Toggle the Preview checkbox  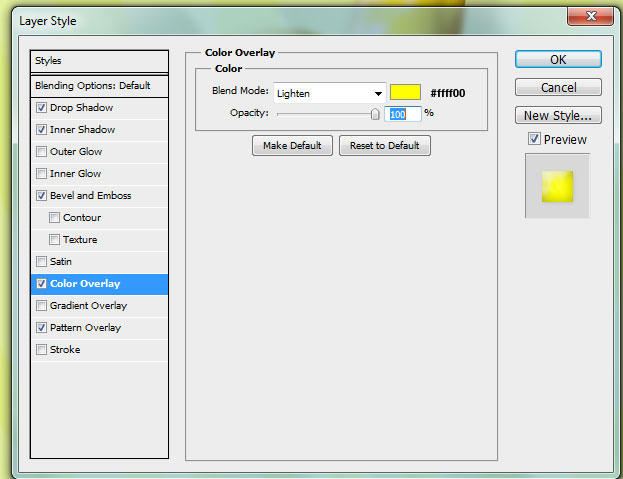coord(534,139)
